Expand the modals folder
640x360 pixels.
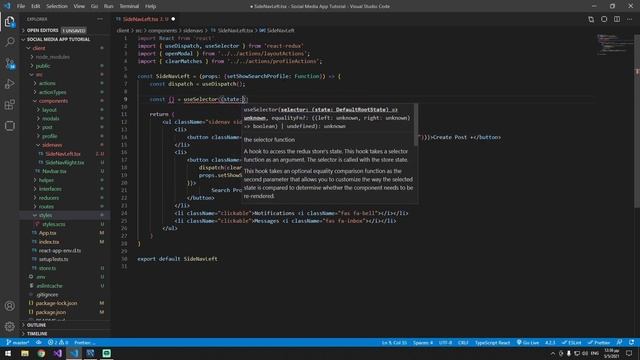click(x=51, y=118)
